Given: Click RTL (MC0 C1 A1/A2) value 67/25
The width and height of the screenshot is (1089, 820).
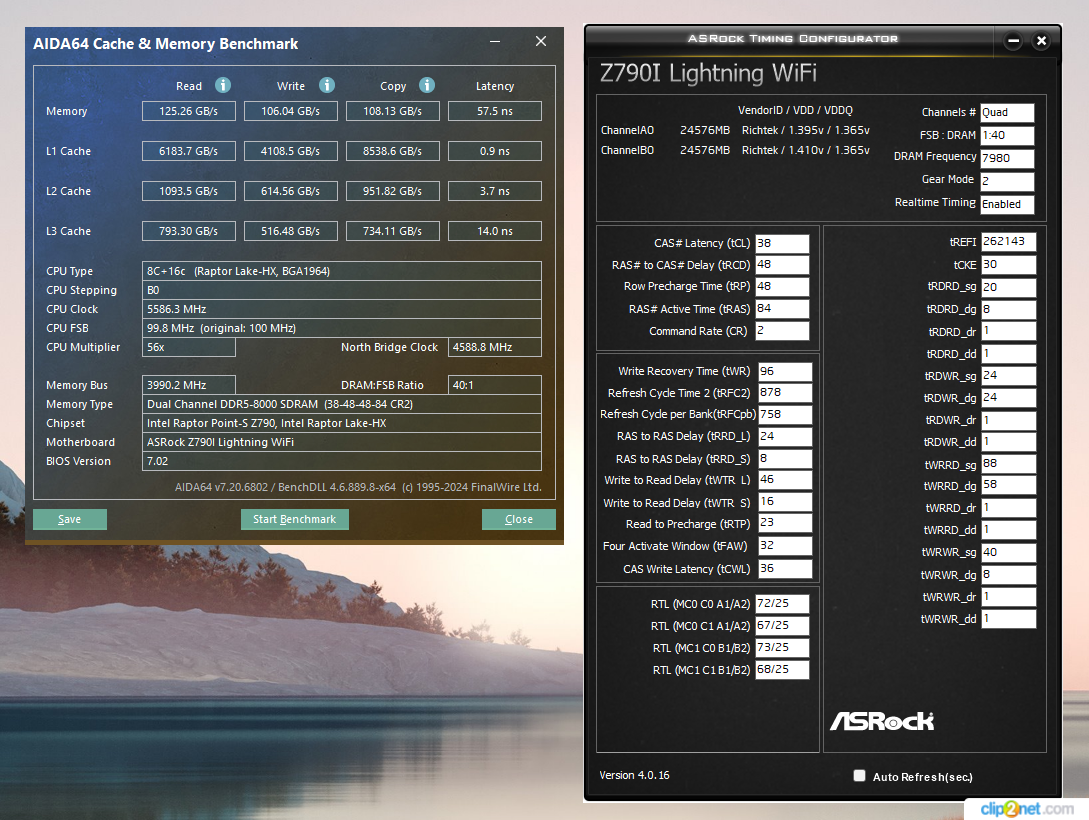Looking at the screenshot, I should [782, 626].
